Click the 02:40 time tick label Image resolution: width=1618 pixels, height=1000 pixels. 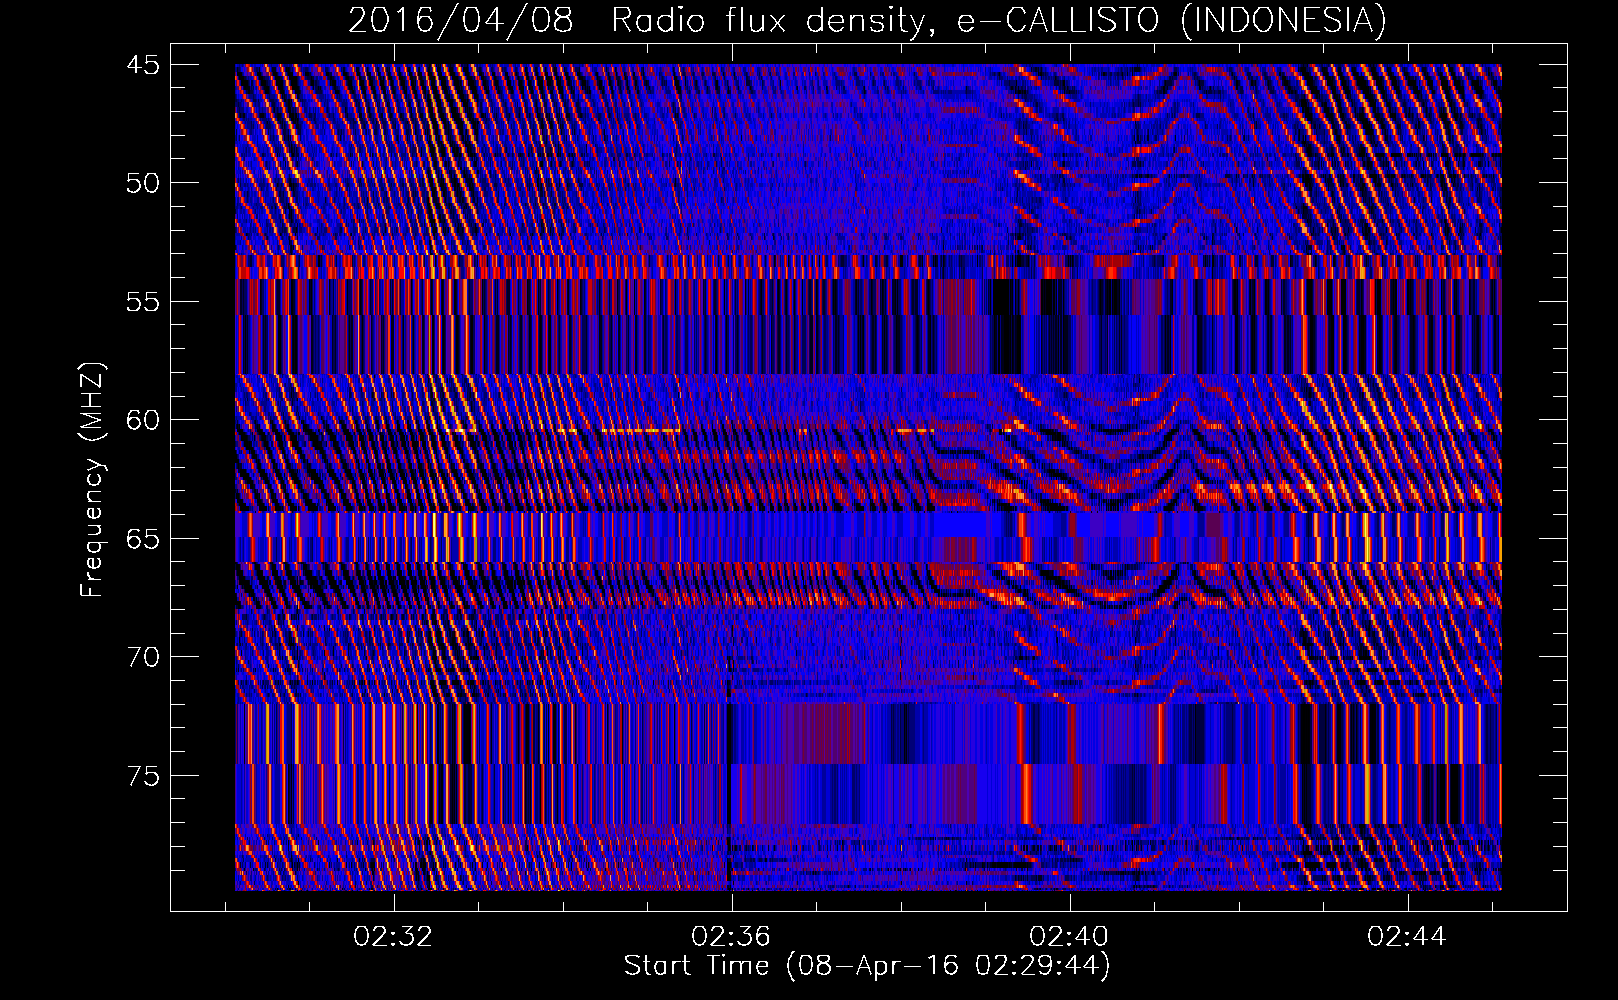(x=1069, y=937)
